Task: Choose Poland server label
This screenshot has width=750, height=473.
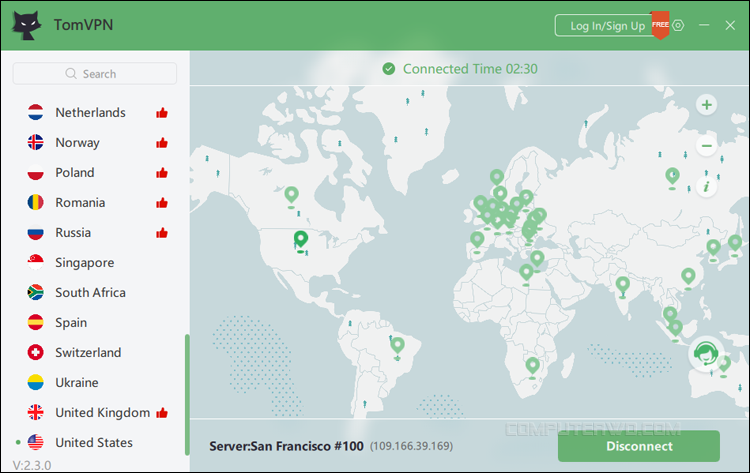Action: [75, 173]
